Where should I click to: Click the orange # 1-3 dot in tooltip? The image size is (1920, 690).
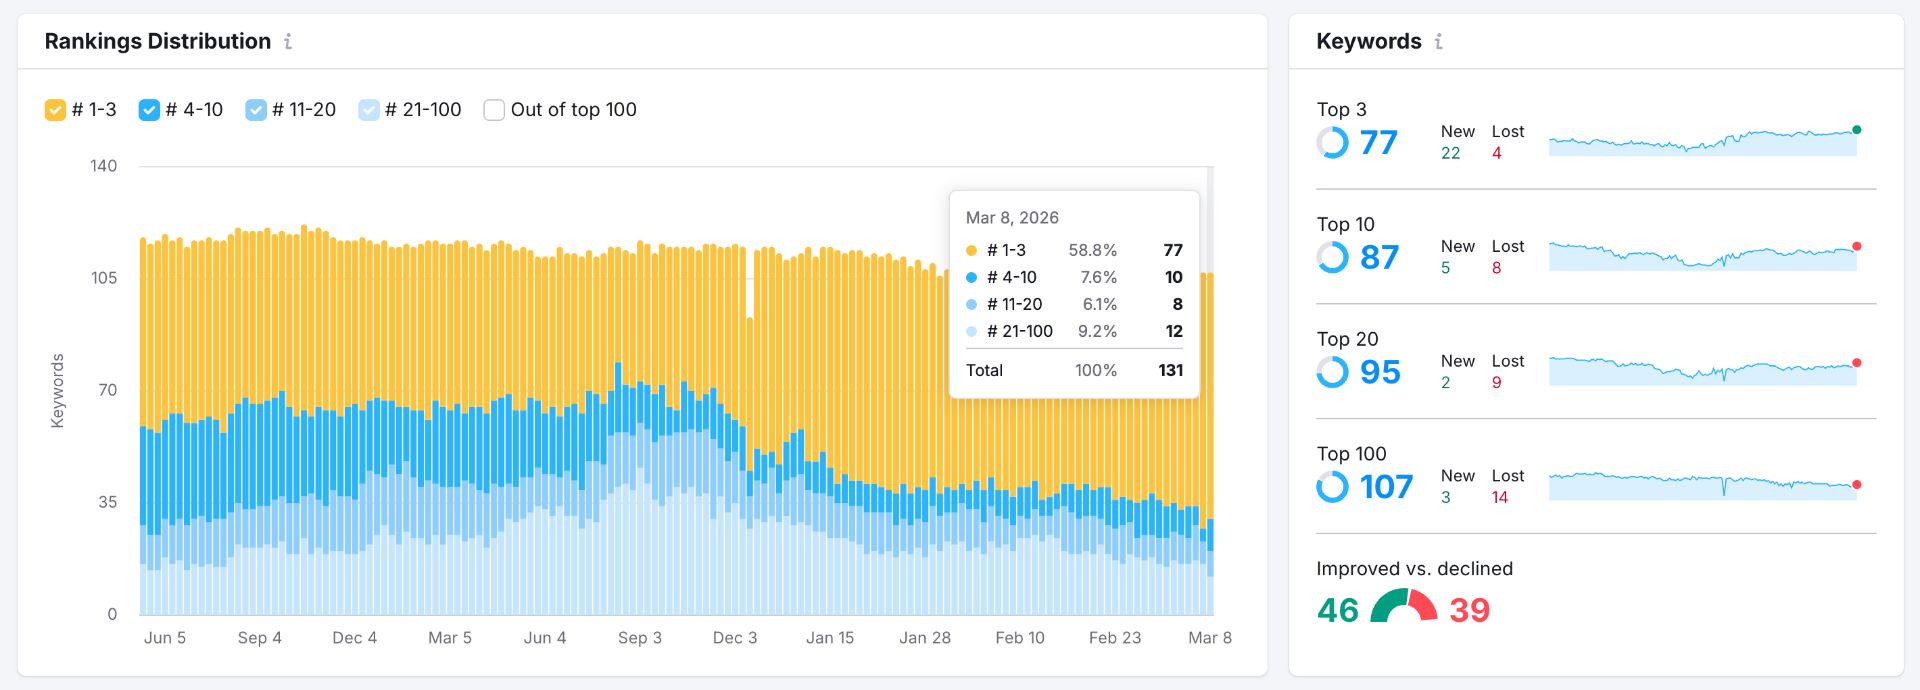[x=972, y=250]
